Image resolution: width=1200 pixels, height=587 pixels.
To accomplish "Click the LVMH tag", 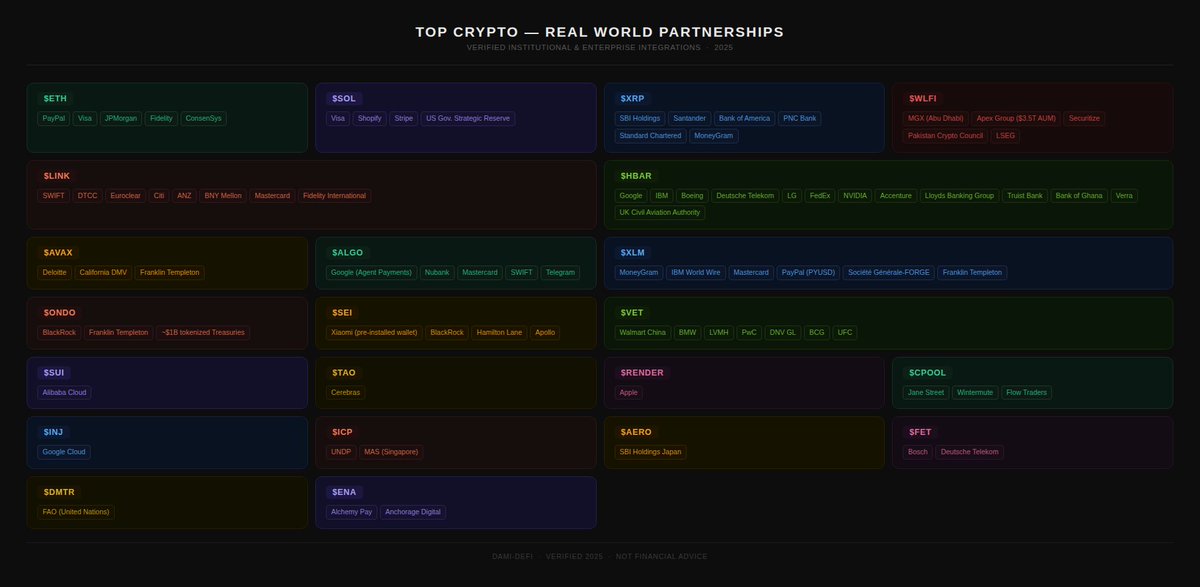I will coord(718,332).
